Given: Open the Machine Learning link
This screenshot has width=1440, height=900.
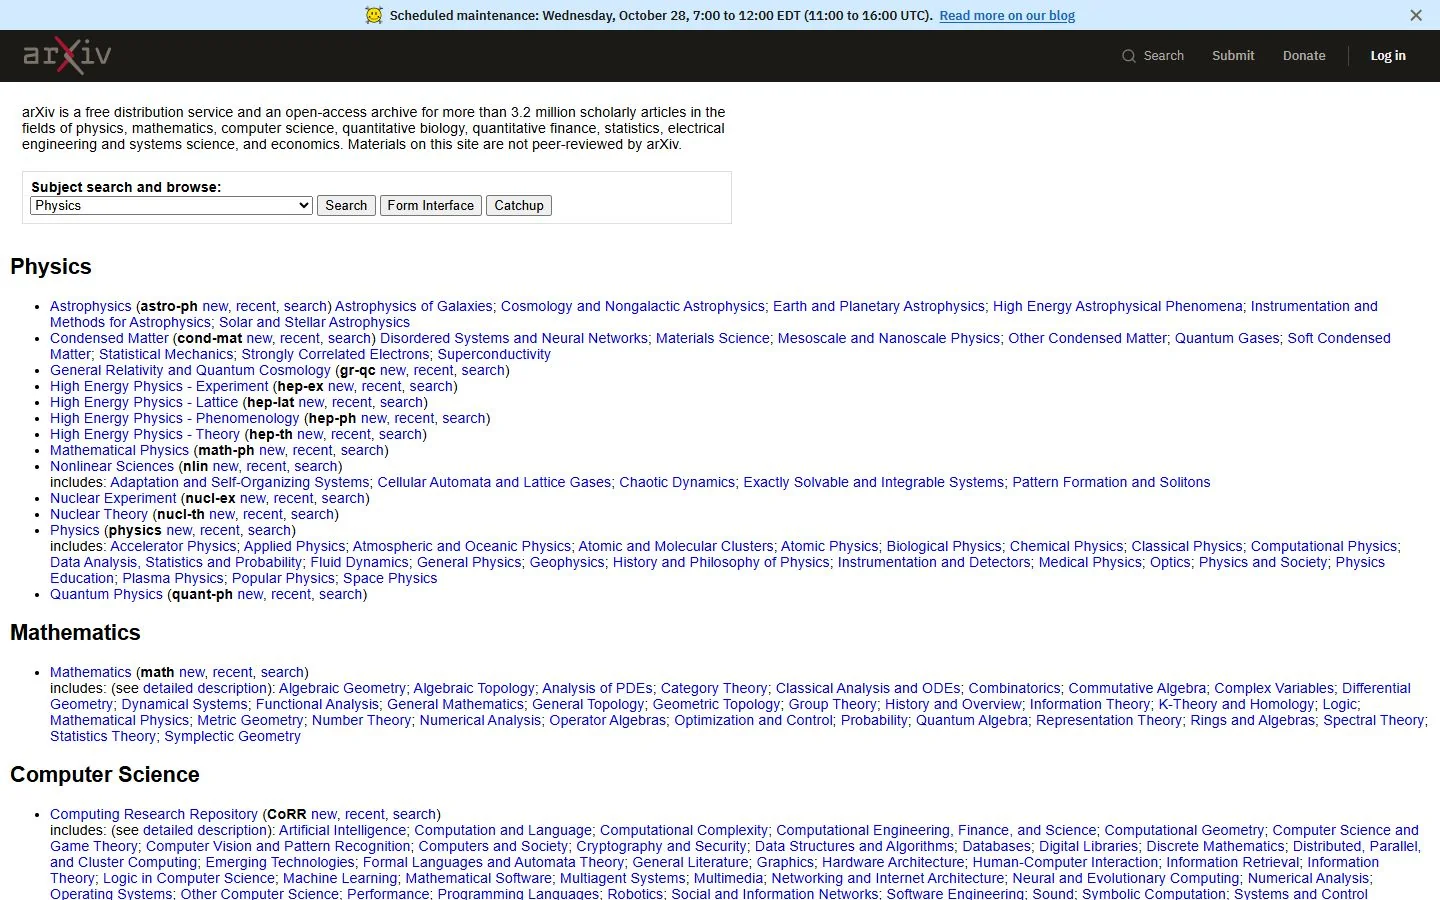Looking at the screenshot, I should tap(340, 878).
